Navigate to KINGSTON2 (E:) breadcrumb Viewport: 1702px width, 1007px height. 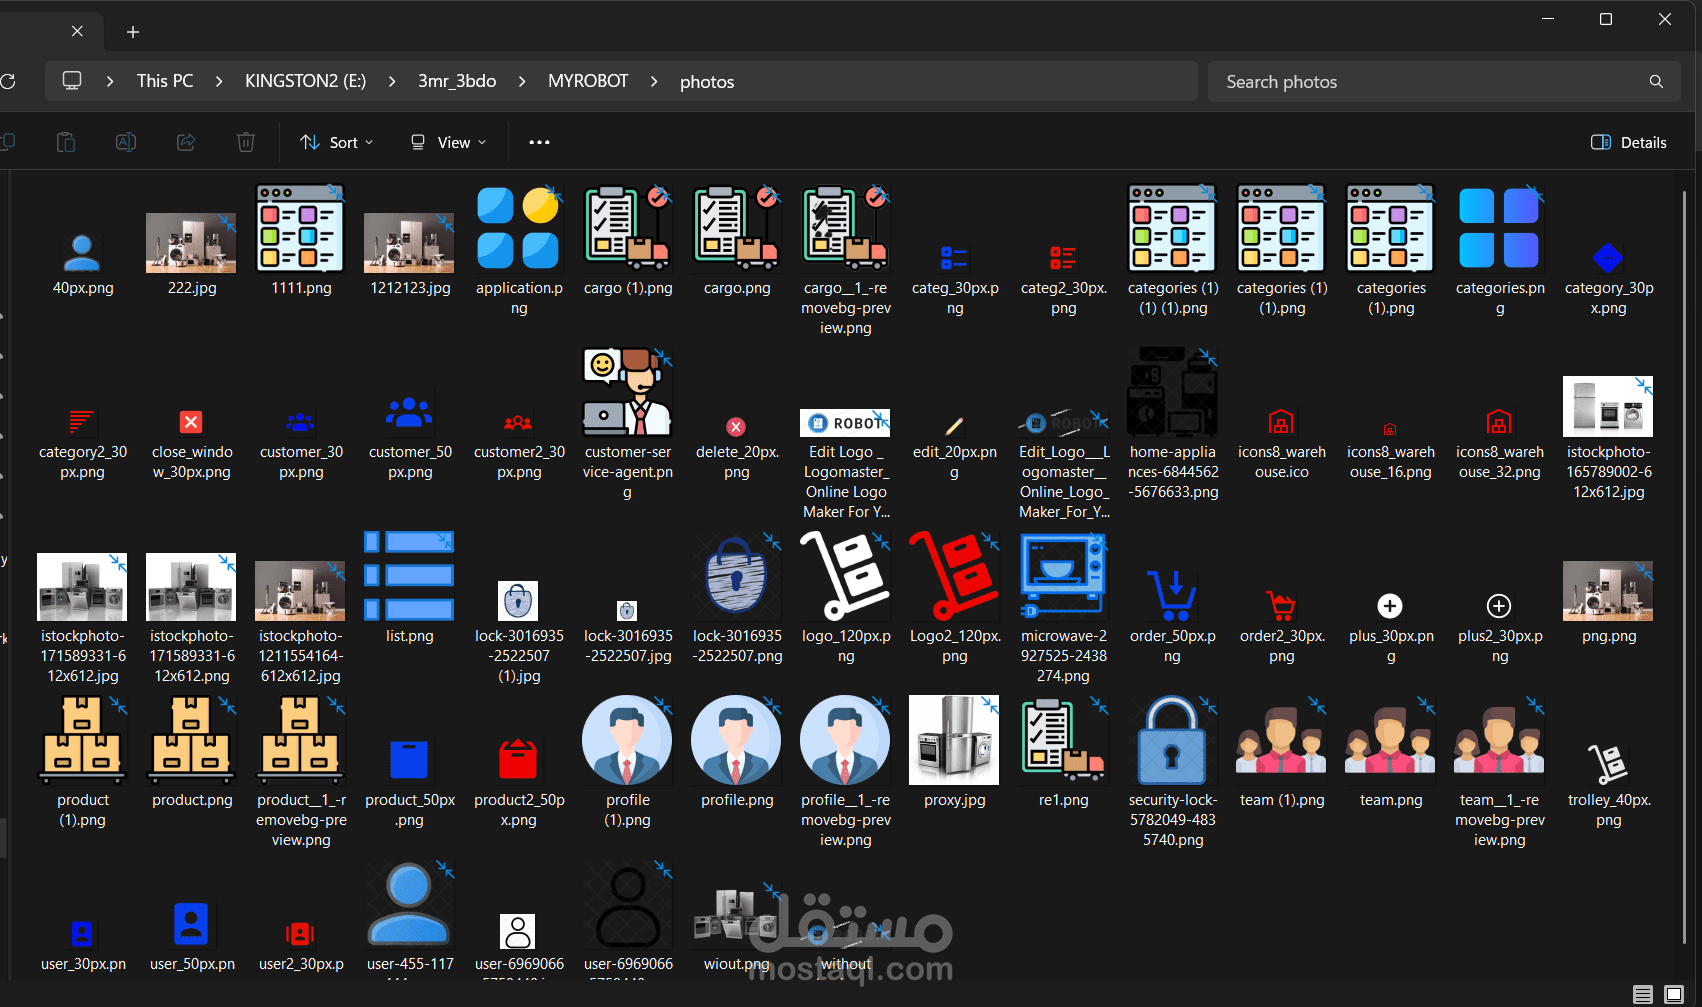point(305,81)
